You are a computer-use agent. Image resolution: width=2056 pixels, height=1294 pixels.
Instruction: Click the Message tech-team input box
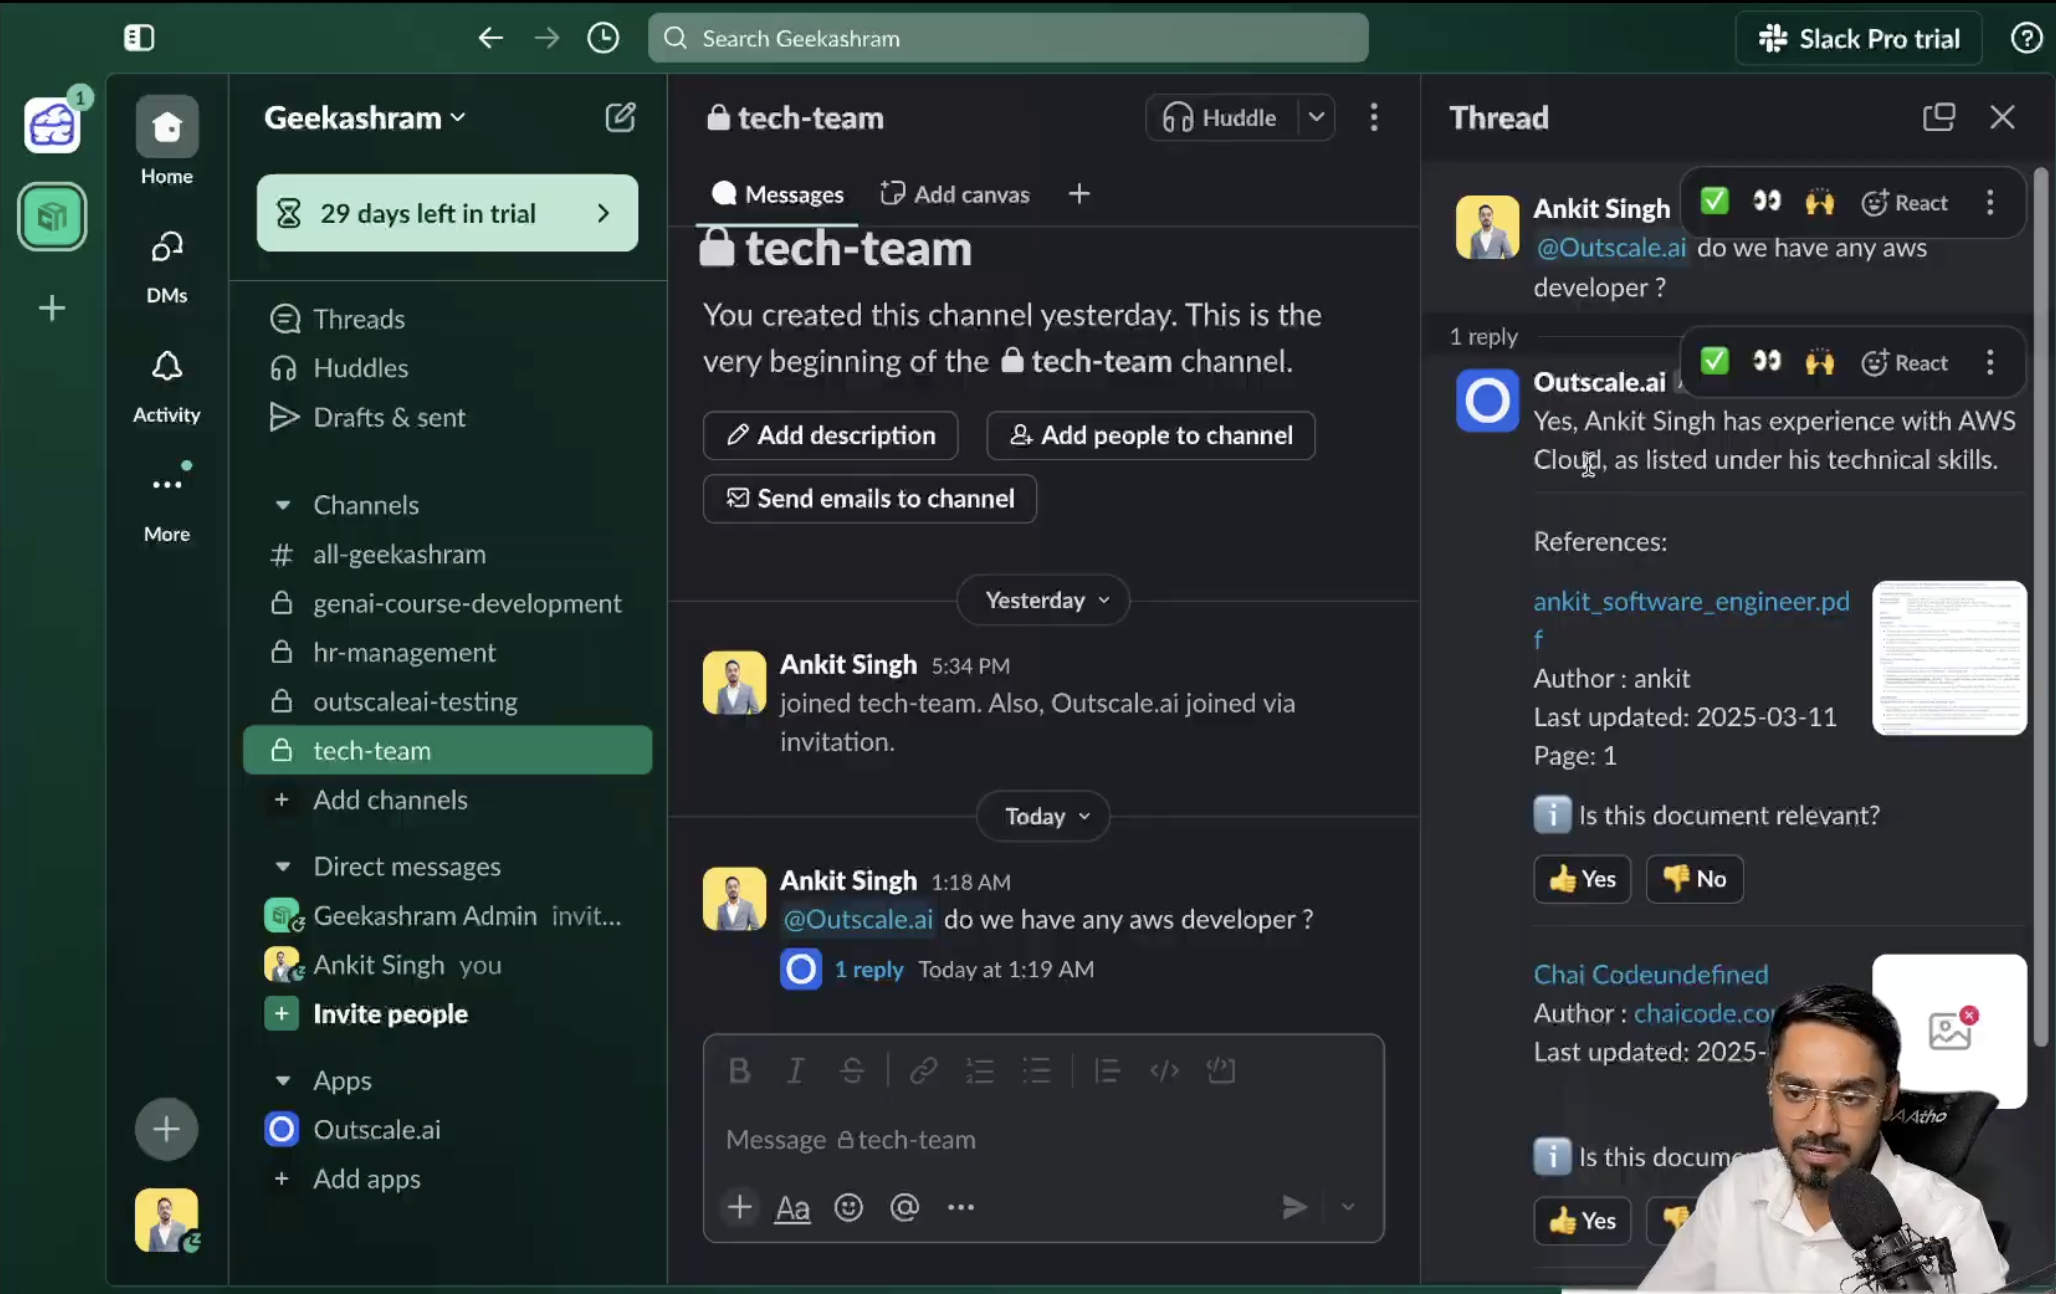click(1043, 1139)
